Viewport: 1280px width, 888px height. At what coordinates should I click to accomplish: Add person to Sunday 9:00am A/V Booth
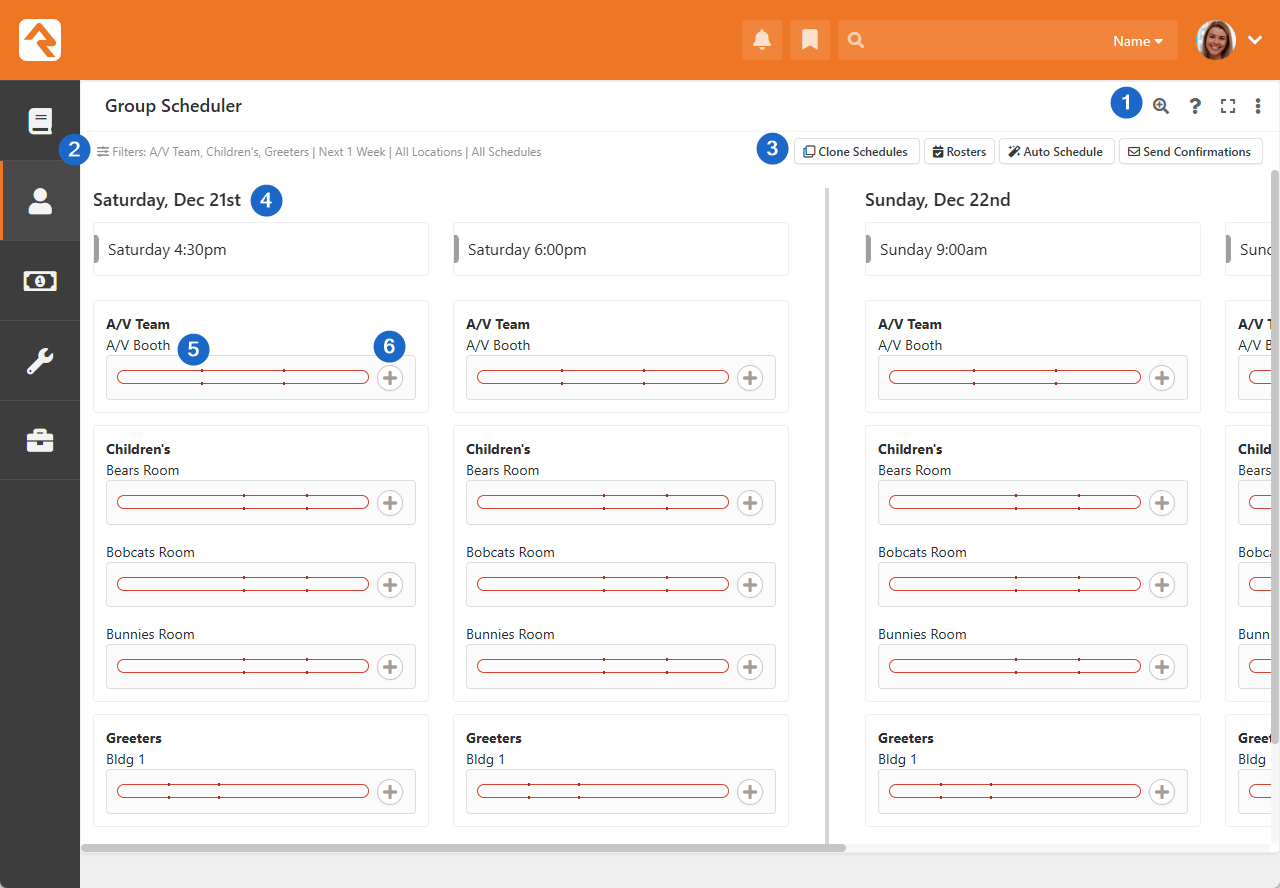1162,377
